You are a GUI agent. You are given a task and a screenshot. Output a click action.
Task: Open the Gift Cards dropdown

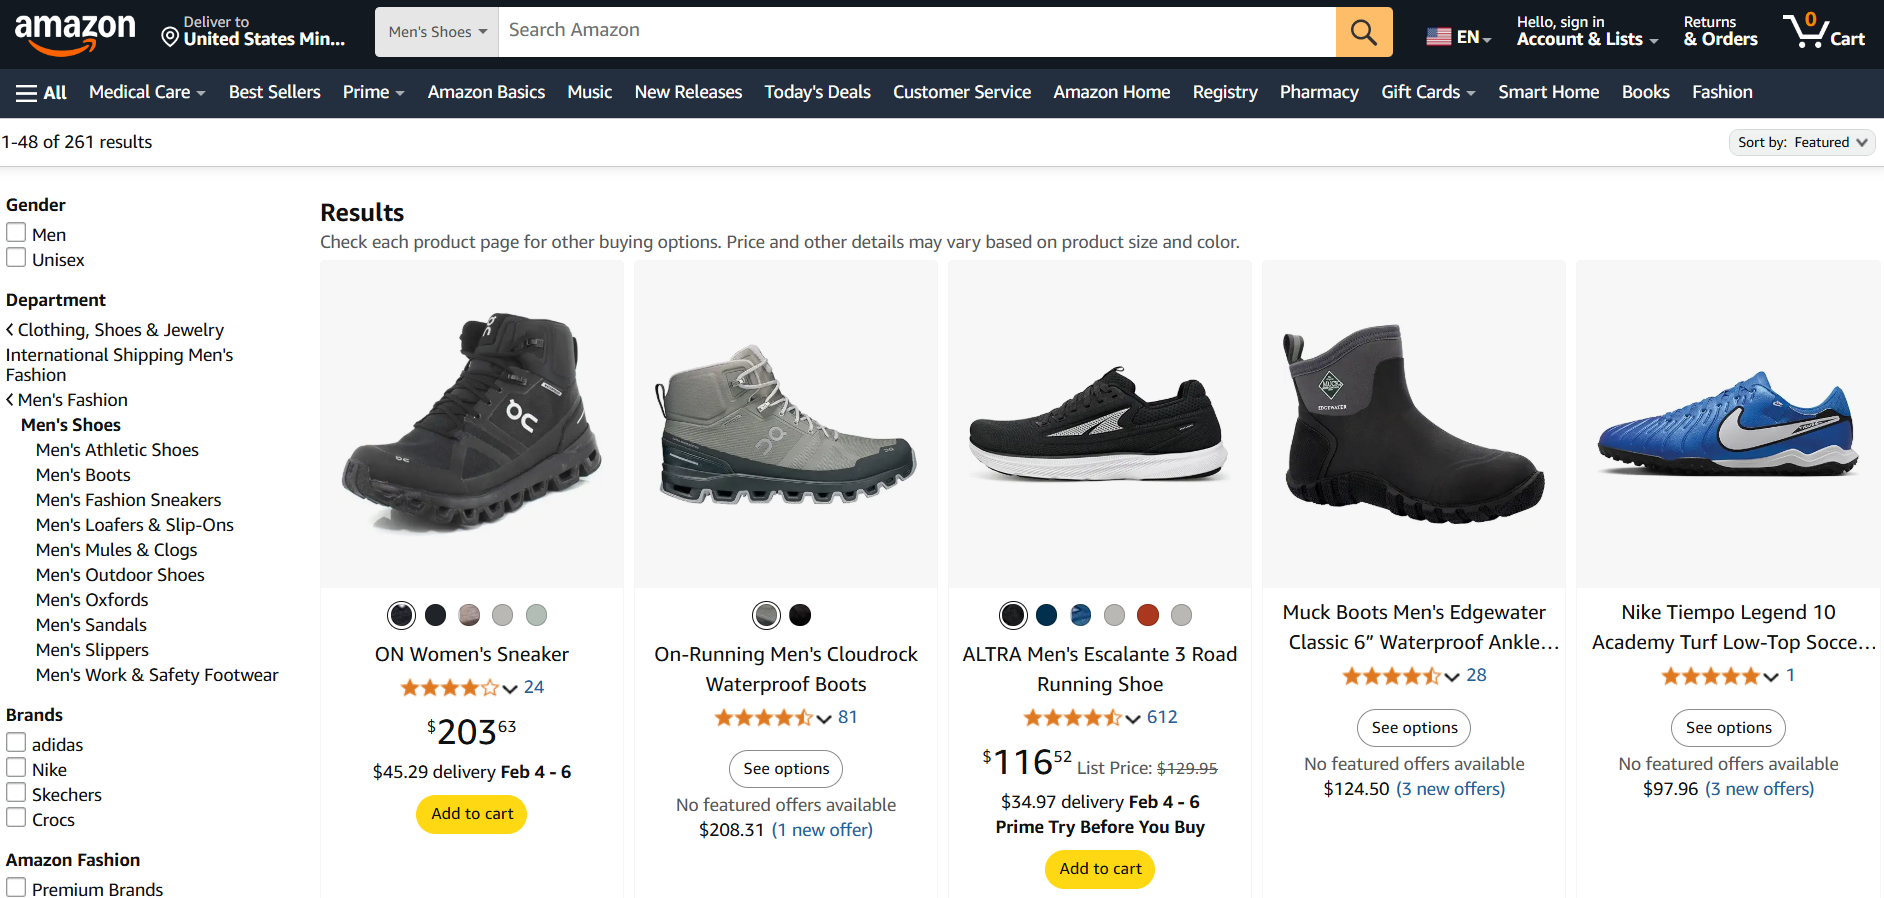(x=1427, y=92)
